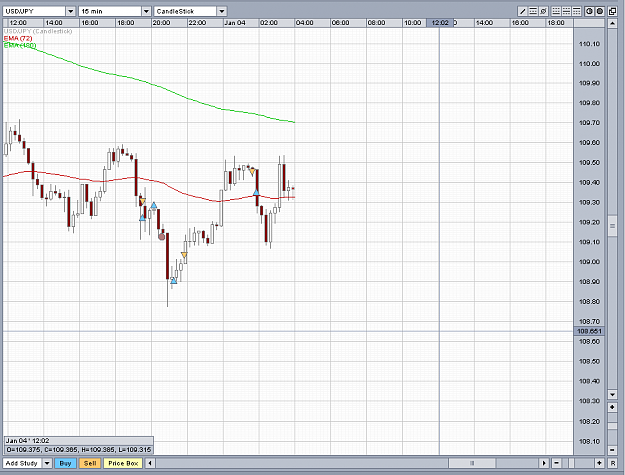Click the green EMA legend label
This screenshot has width=625, height=475.
(20, 45)
